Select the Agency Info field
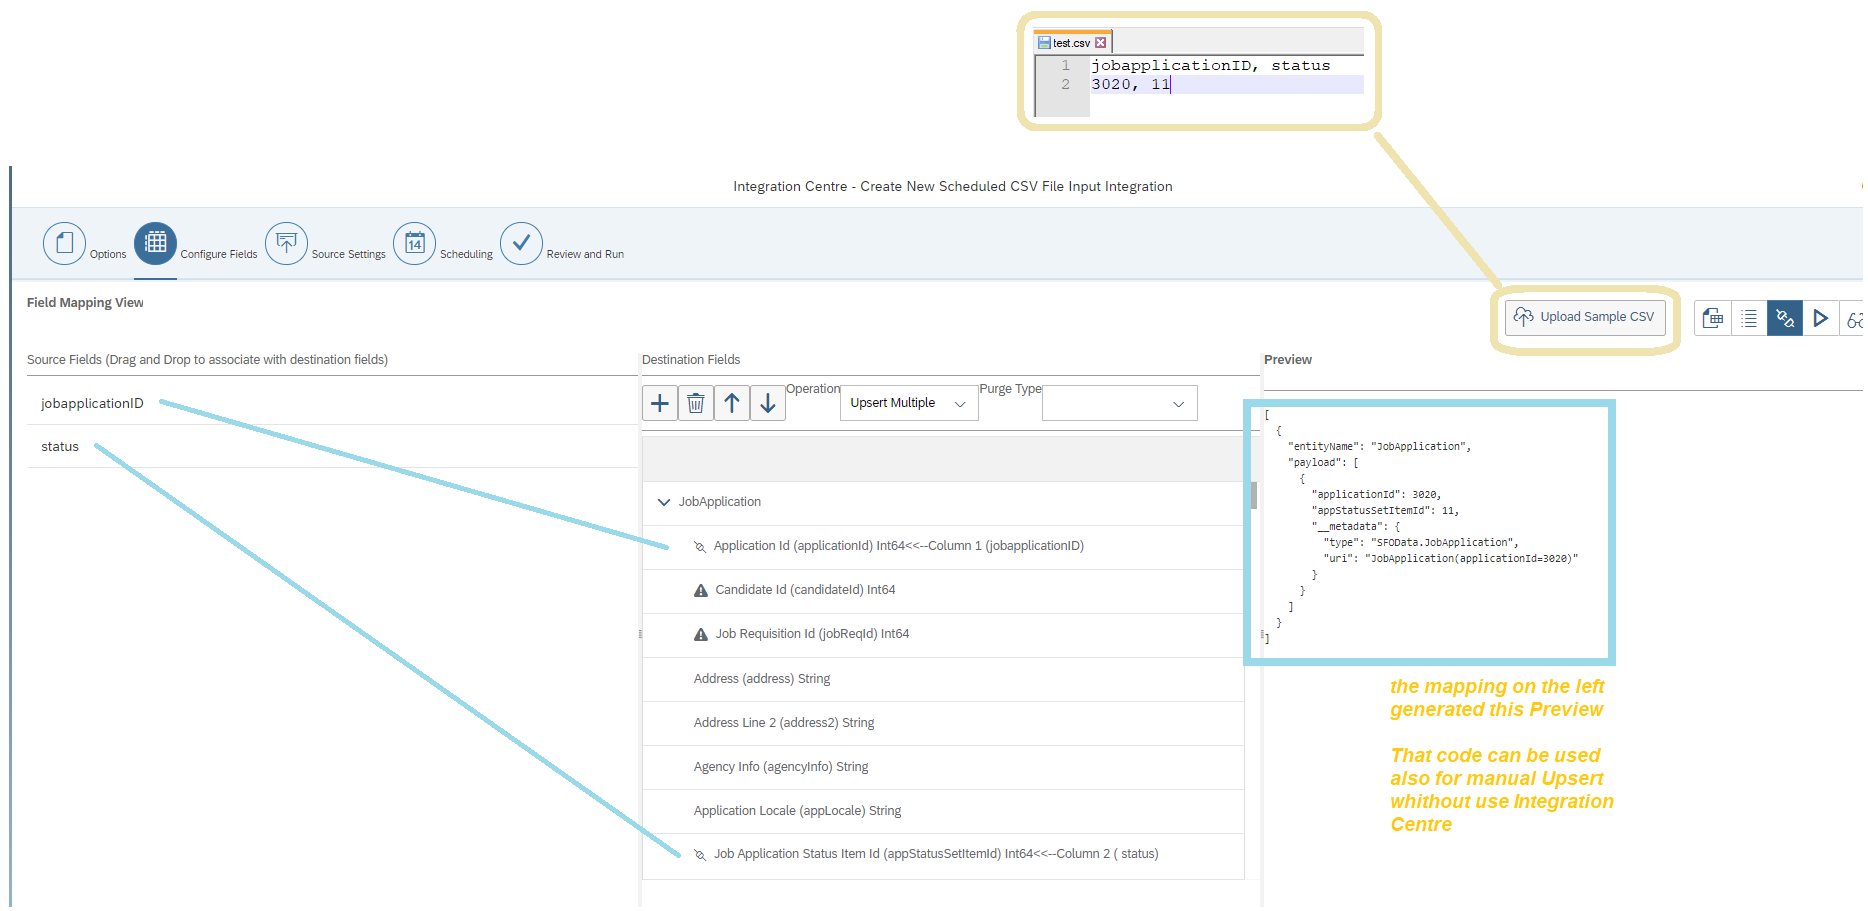1868x911 pixels. [x=943, y=767]
